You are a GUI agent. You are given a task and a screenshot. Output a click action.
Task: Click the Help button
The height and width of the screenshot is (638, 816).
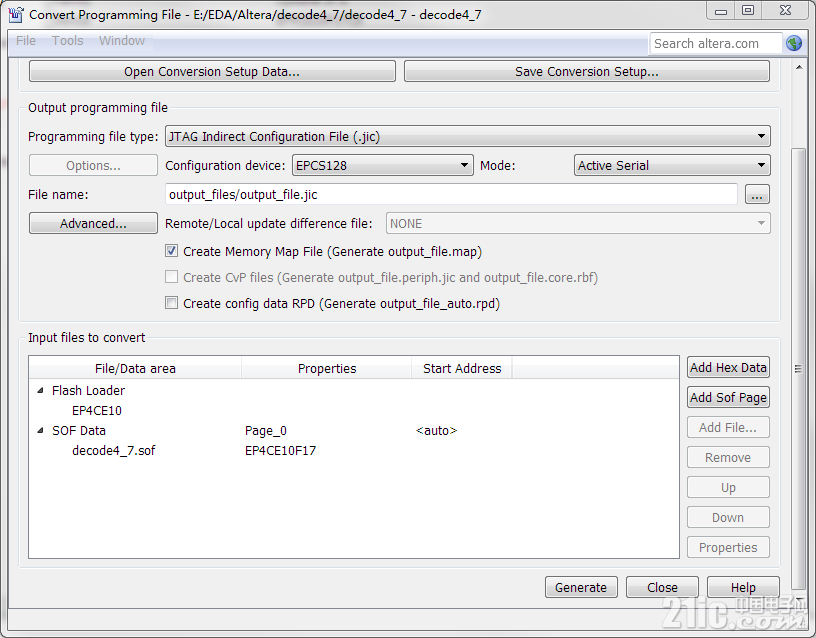coord(743,588)
